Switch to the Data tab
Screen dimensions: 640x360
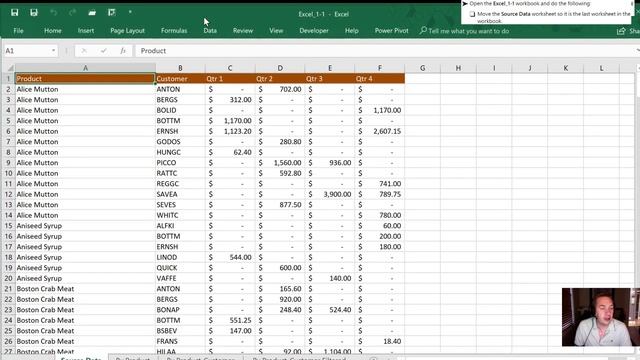pyautogui.click(x=210, y=31)
